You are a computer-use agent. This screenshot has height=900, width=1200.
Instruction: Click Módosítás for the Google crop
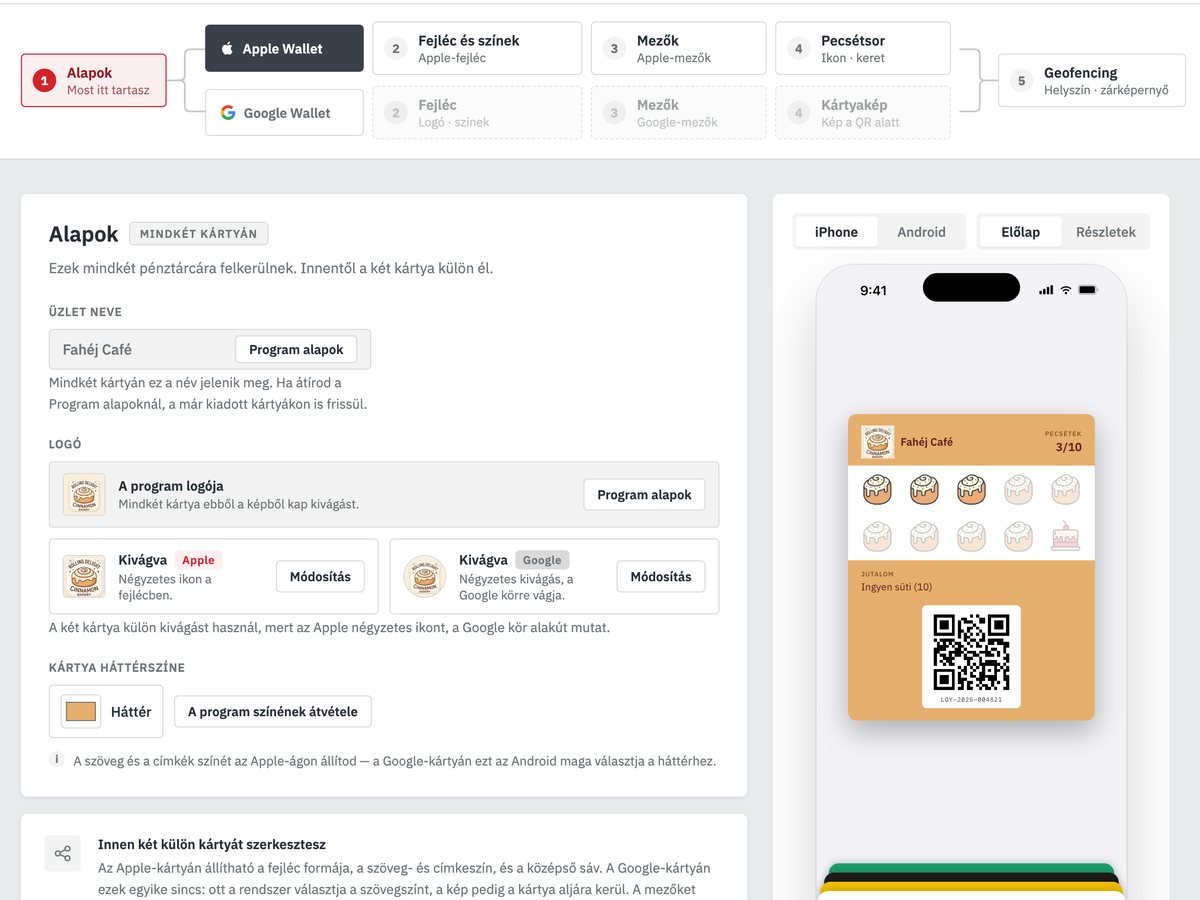(661, 576)
